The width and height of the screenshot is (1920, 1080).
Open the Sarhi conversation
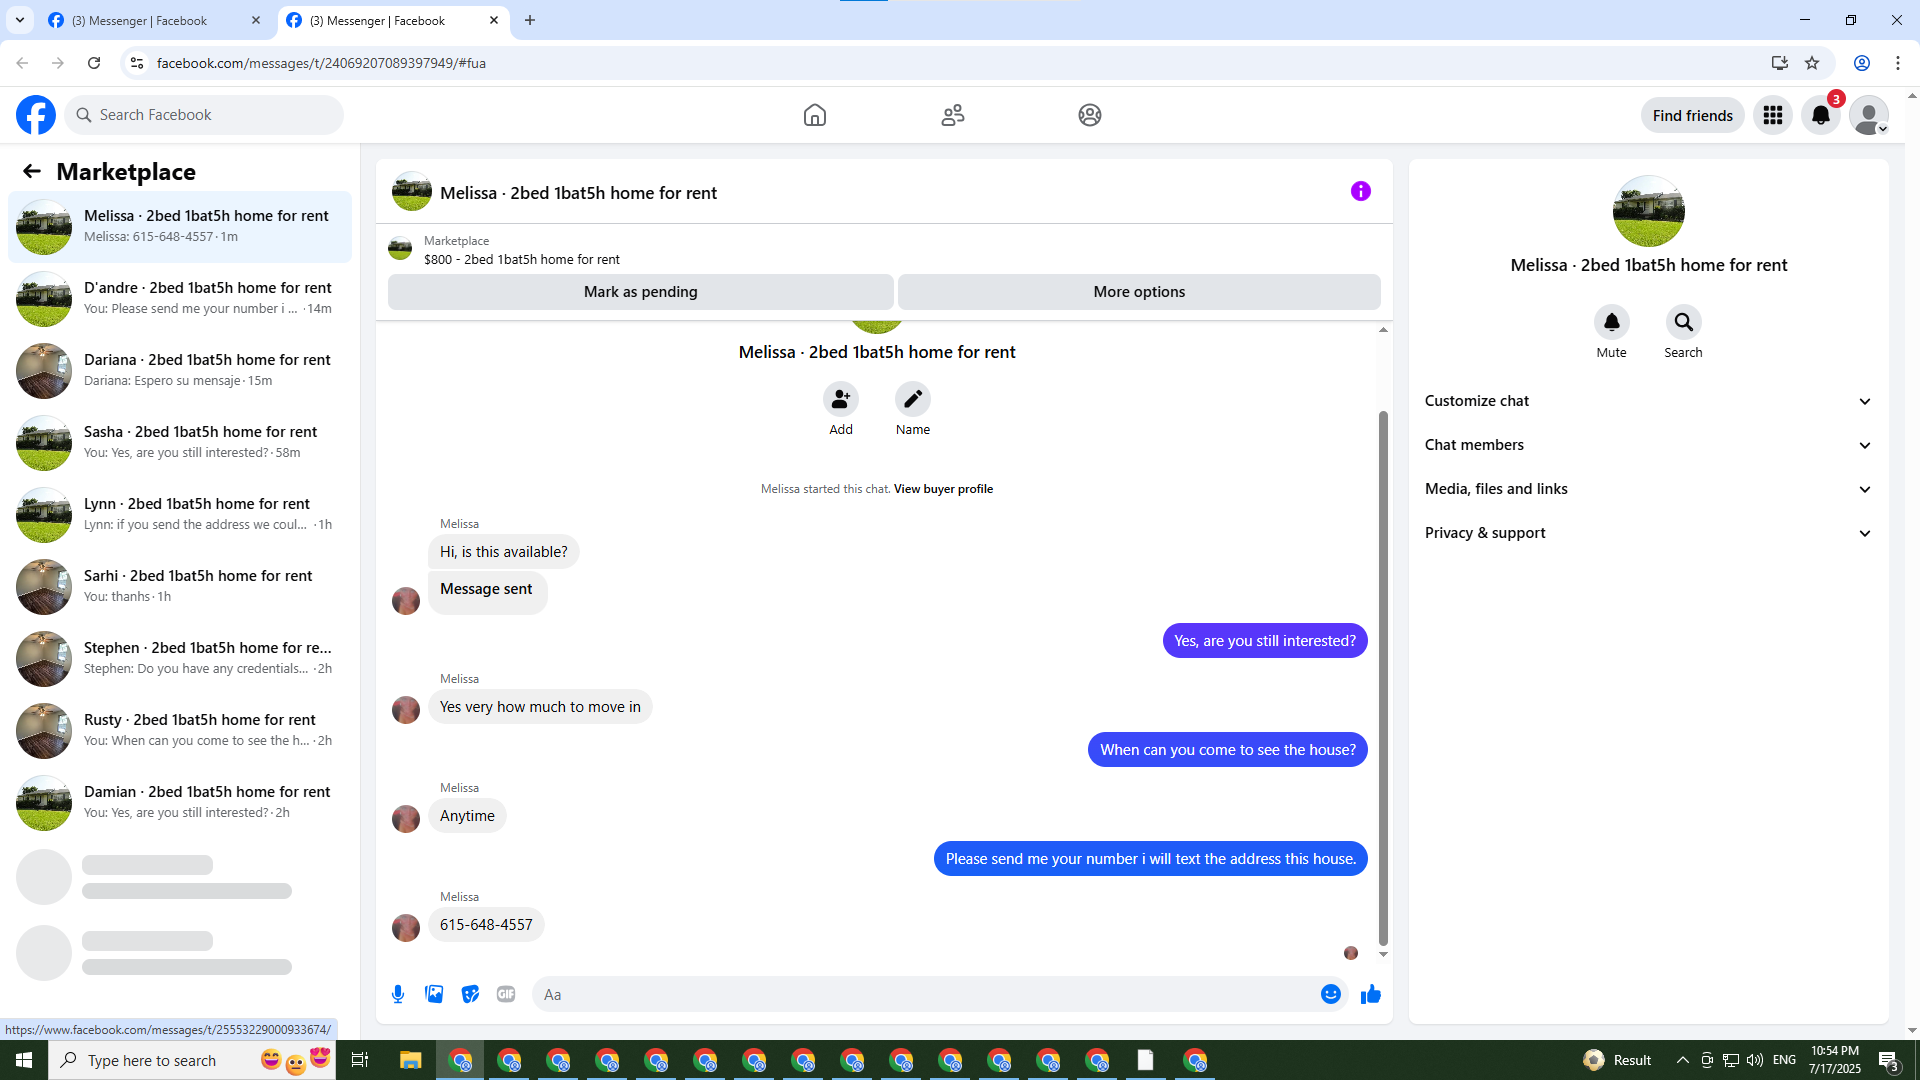180,587
